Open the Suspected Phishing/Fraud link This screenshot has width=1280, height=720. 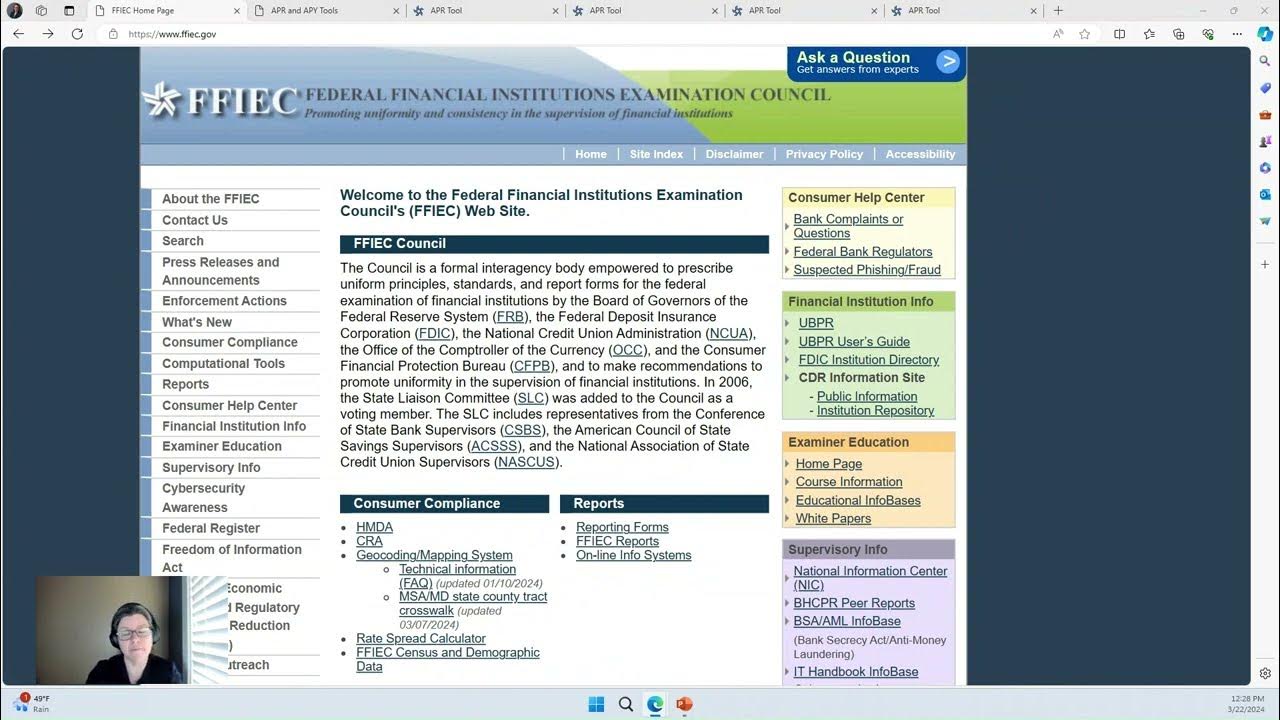867,269
